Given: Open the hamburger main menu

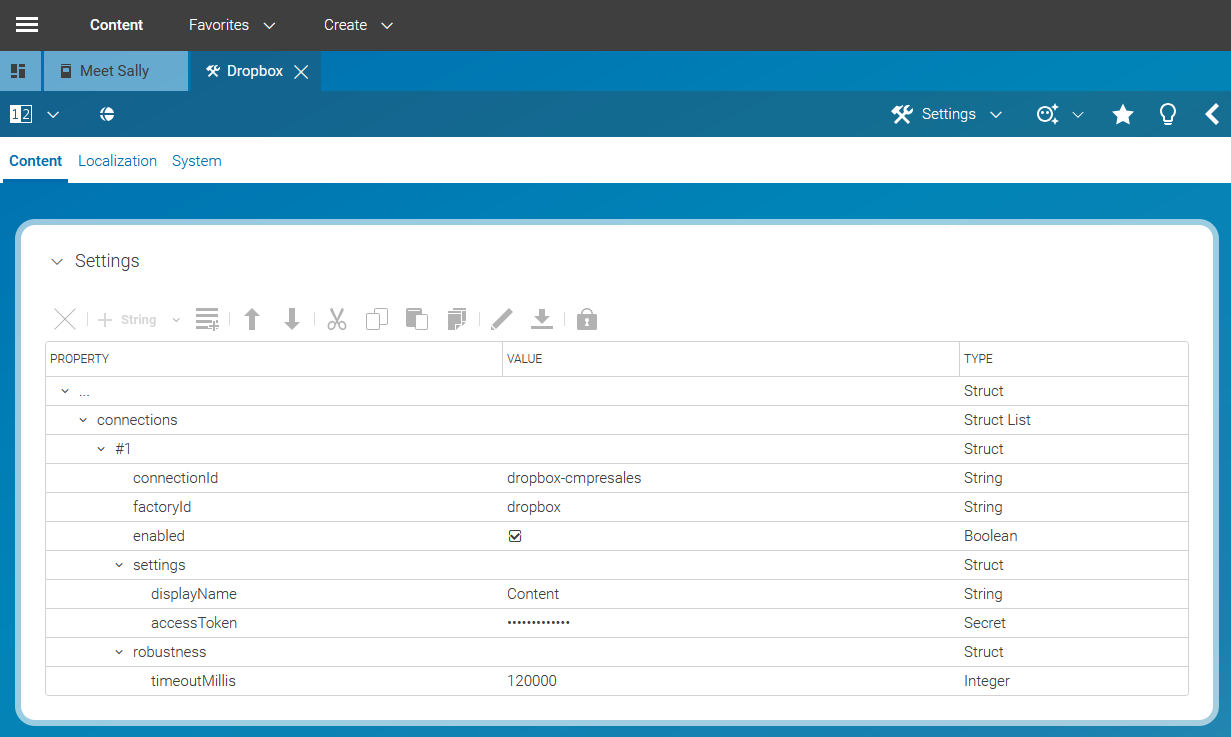Looking at the screenshot, I should 27,25.
